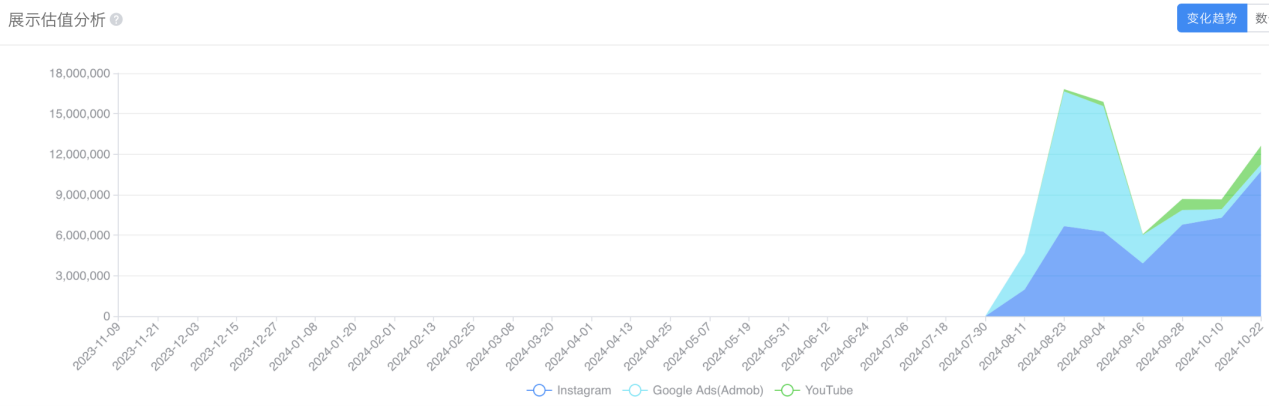Click the Google Ads(Admob) legend circle marker
Screen dimensions: 1269x406
point(634,390)
